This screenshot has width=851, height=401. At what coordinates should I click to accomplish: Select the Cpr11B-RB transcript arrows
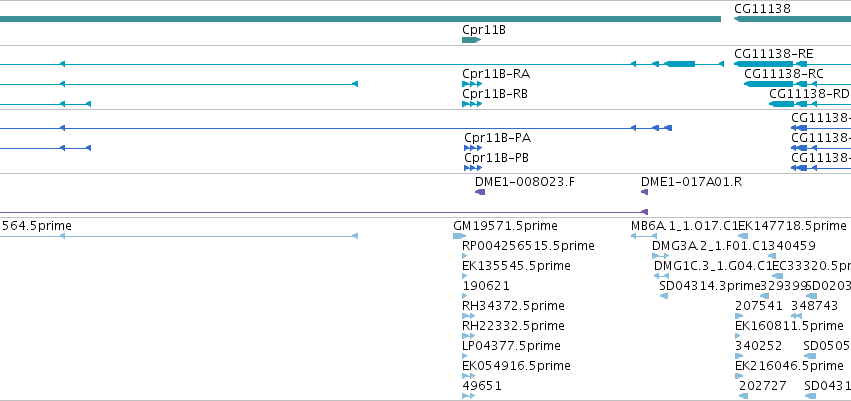[472, 104]
